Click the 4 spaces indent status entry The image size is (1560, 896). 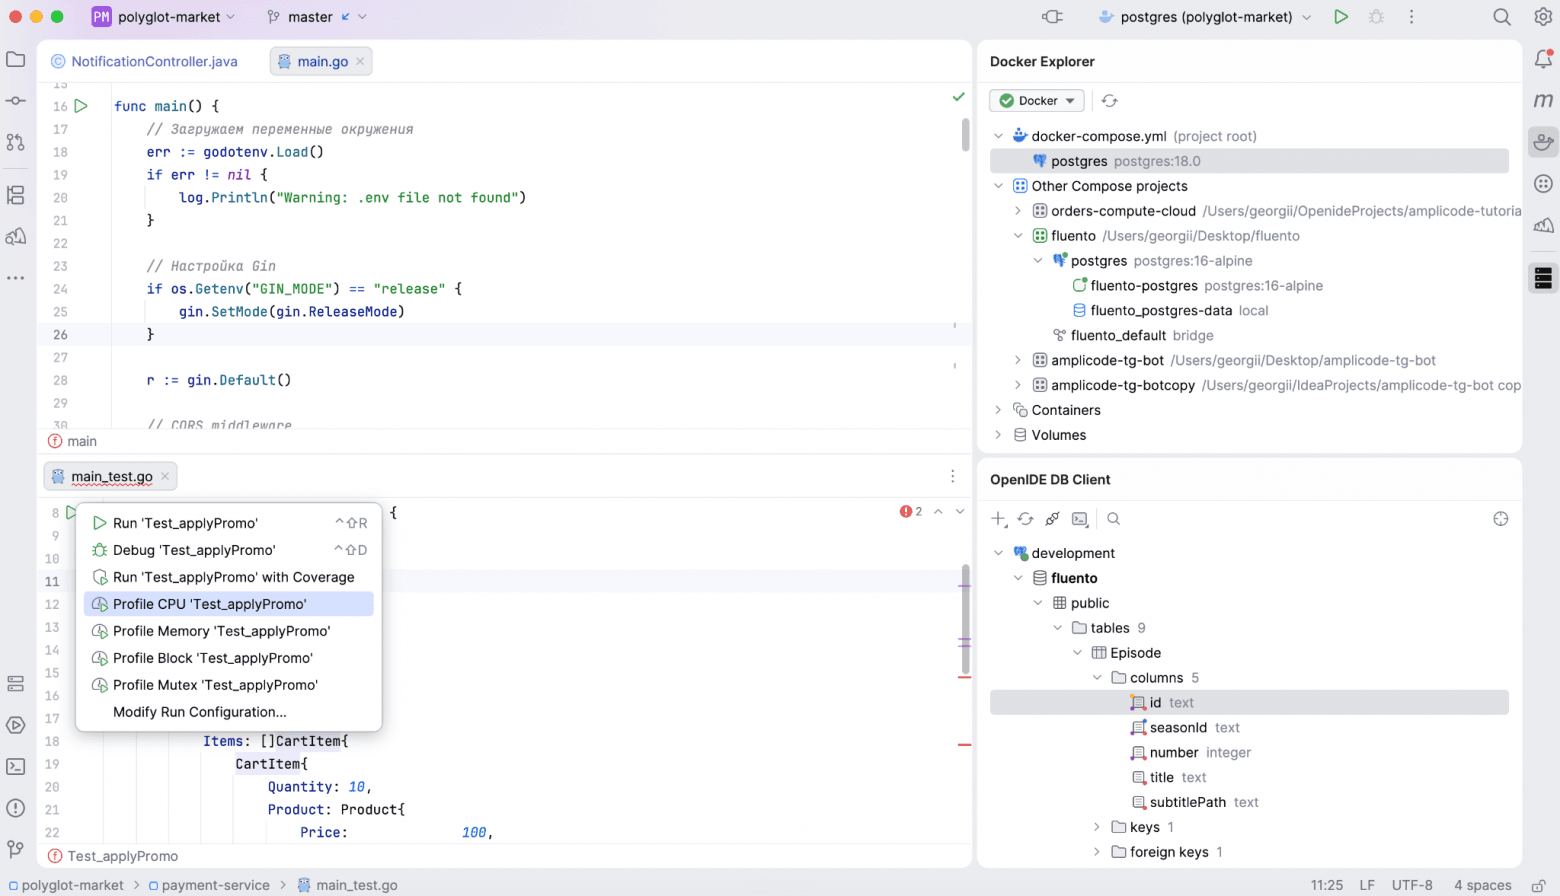[1482, 885]
